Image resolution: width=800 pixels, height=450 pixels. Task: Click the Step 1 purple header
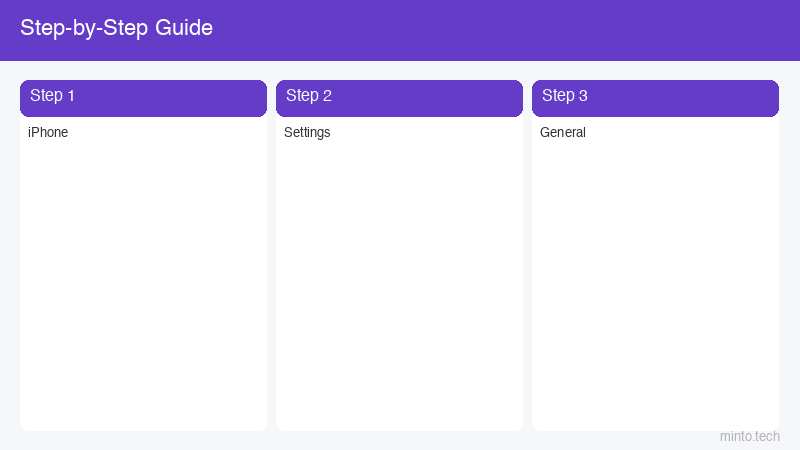143,98
